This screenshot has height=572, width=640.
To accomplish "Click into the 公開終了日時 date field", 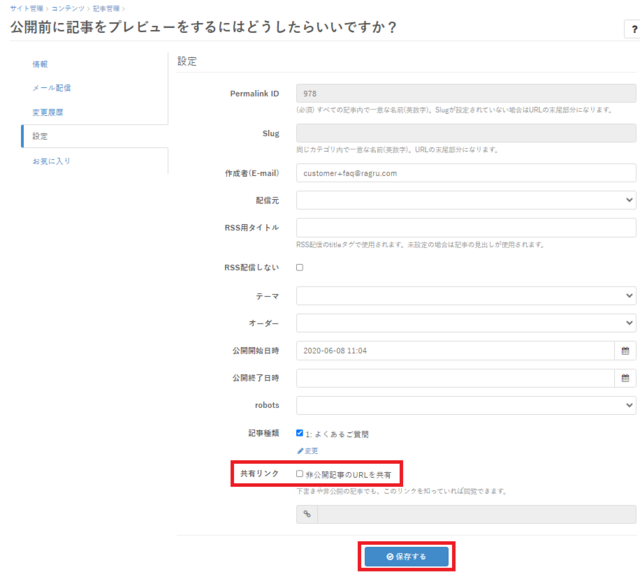I will pyautogui.click(x=455, y=378).
